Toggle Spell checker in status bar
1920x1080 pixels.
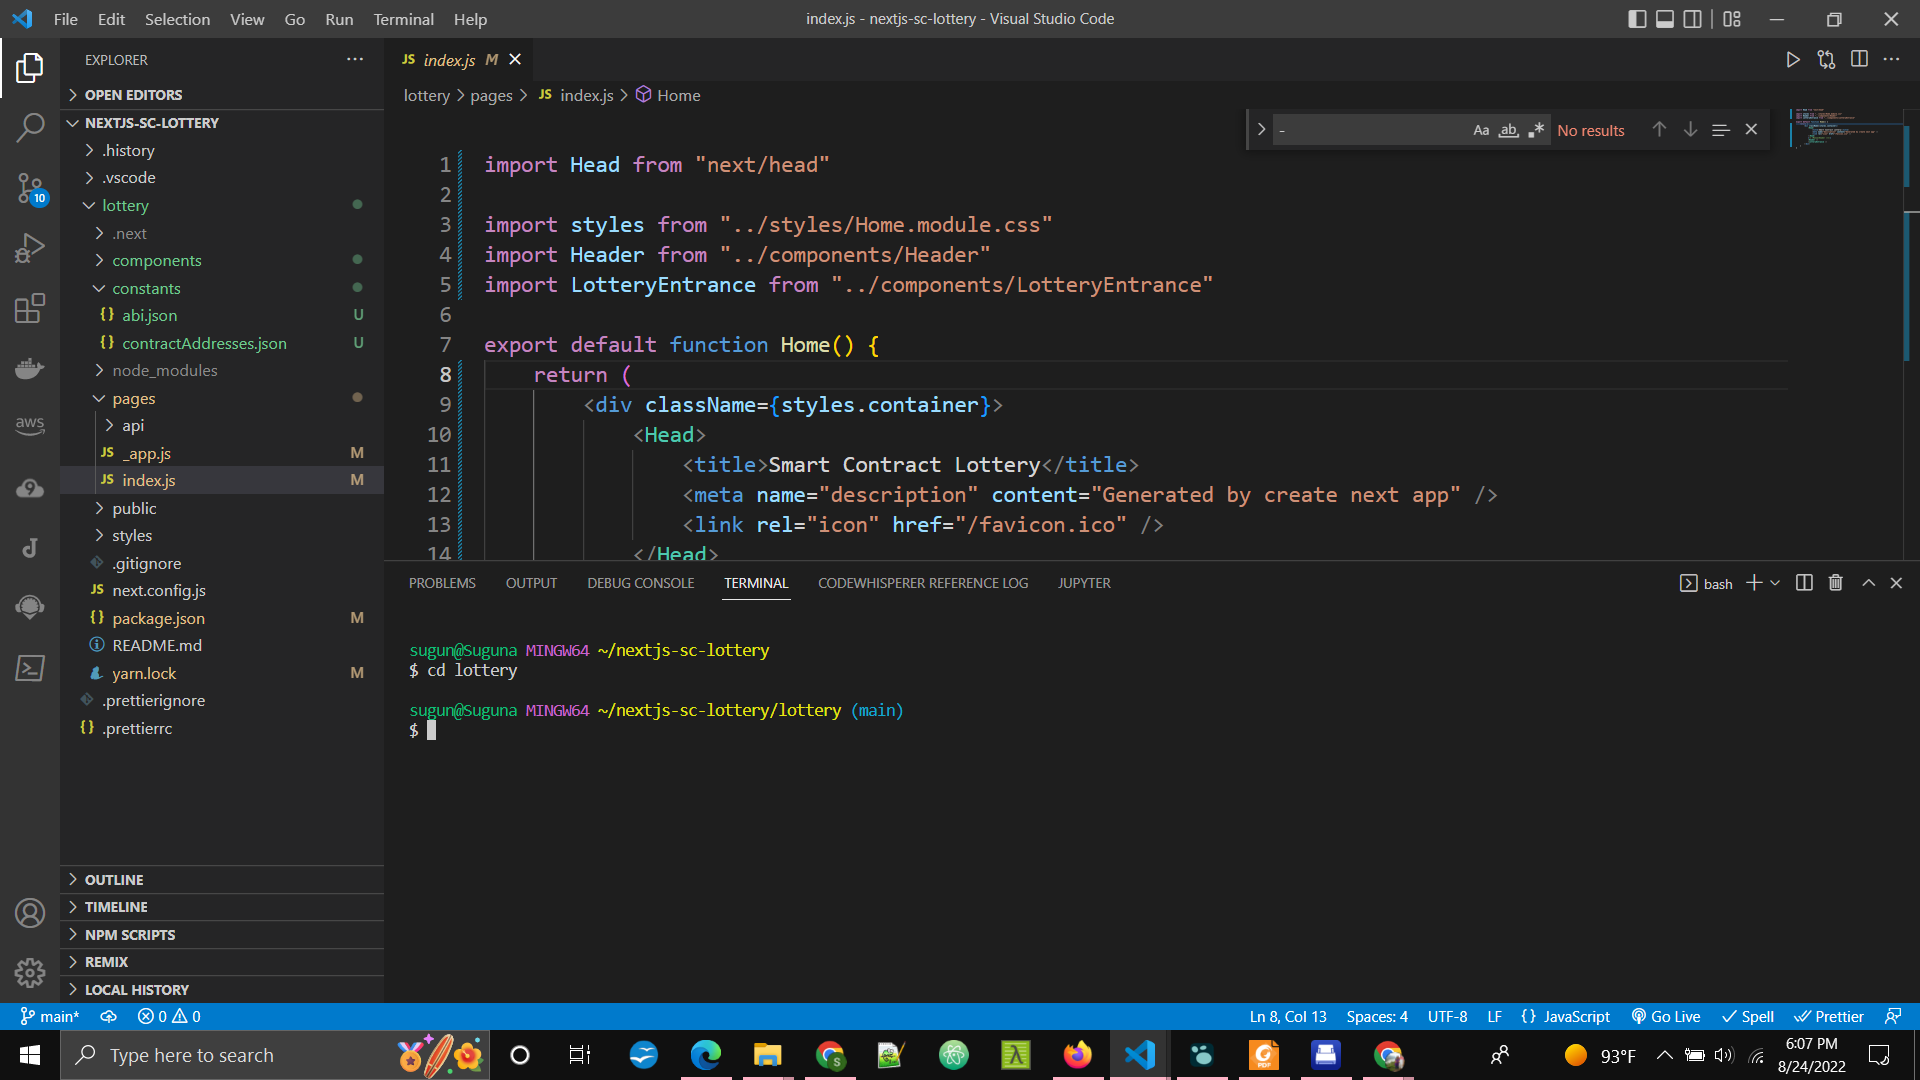click(x=1747, y=1016)
